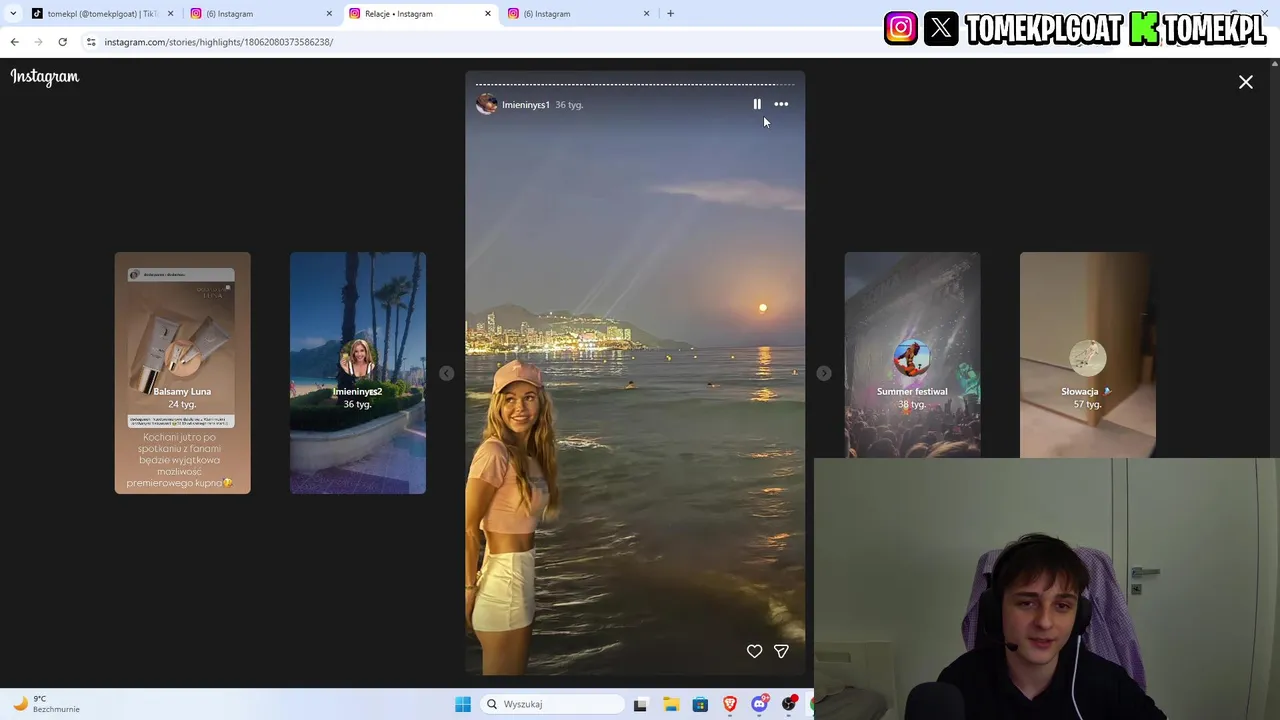Close the tomekpl TikTok tab
Screen dimensions: 1280x720
[170, 14]
